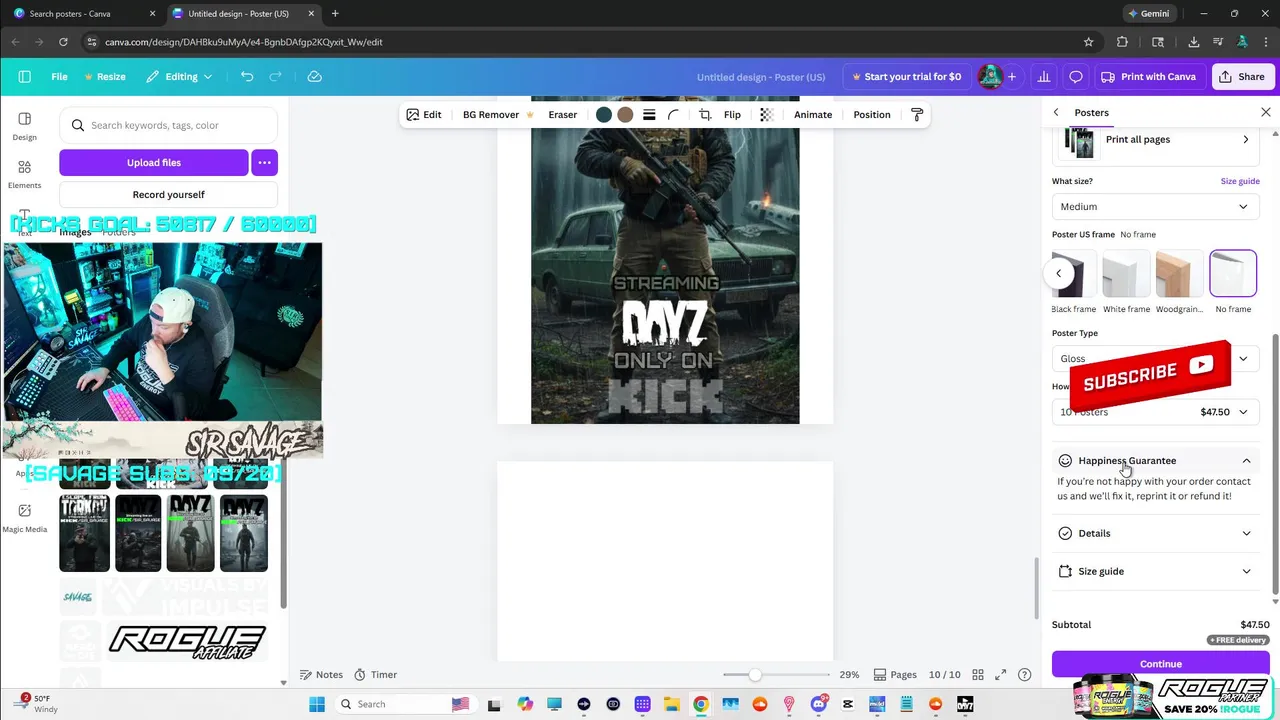Open the help question mark icon
This screenshot has width=1280, height=720.
point(1024,675)
